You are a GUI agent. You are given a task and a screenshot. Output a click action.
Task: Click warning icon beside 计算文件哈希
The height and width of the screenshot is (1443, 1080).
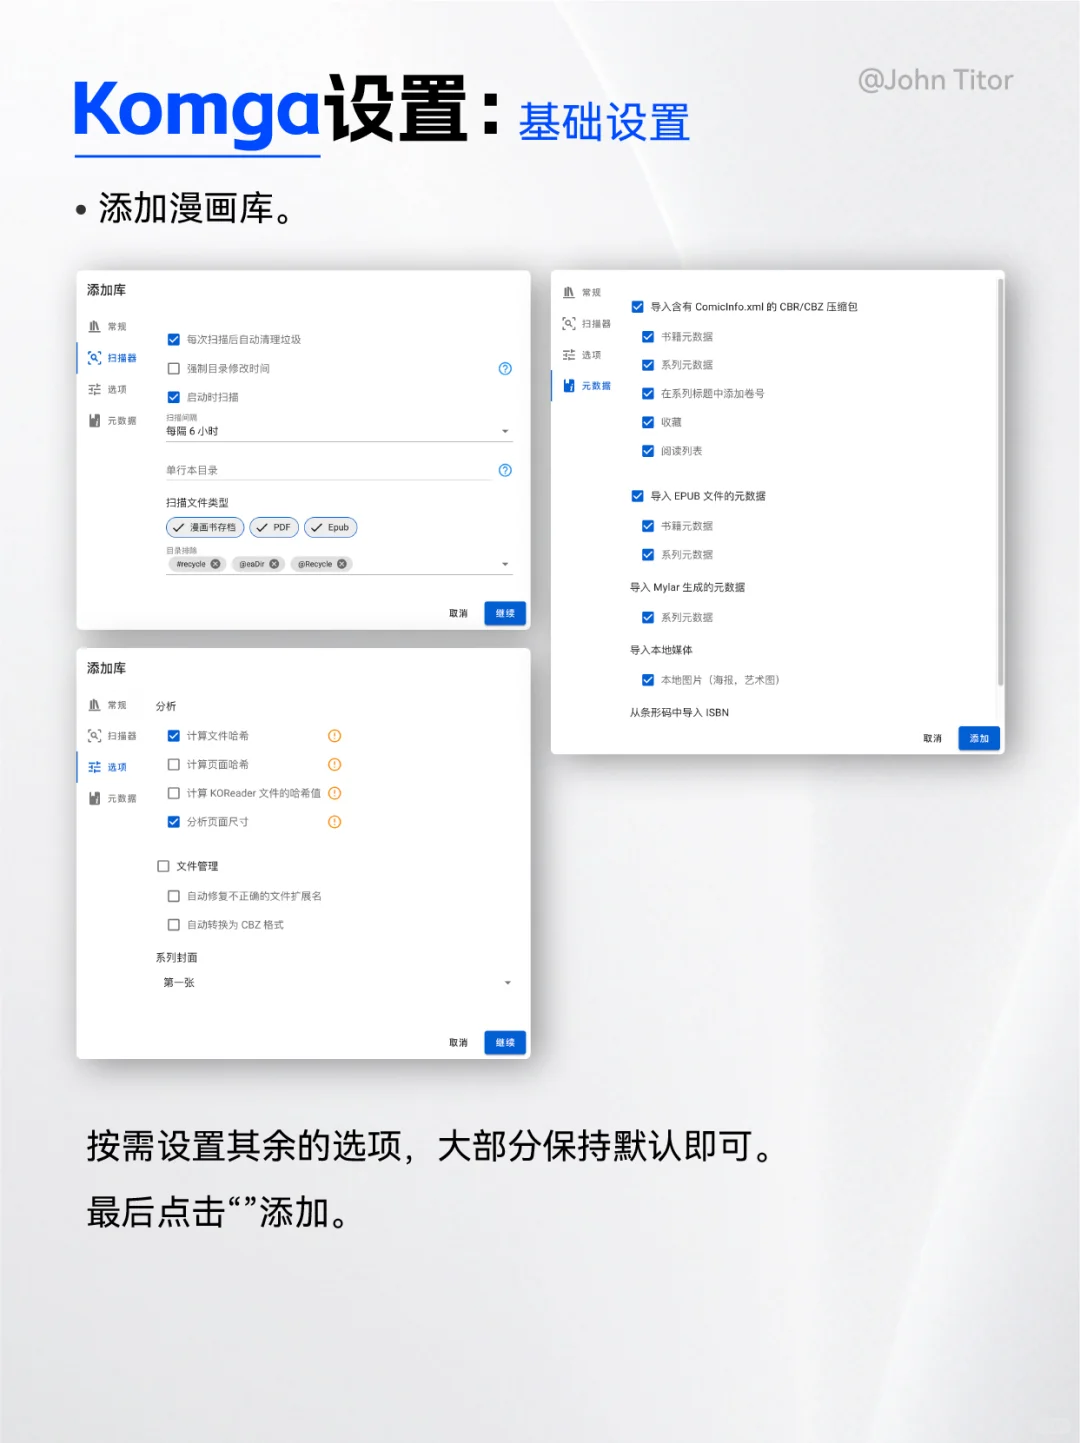[335, 736]
